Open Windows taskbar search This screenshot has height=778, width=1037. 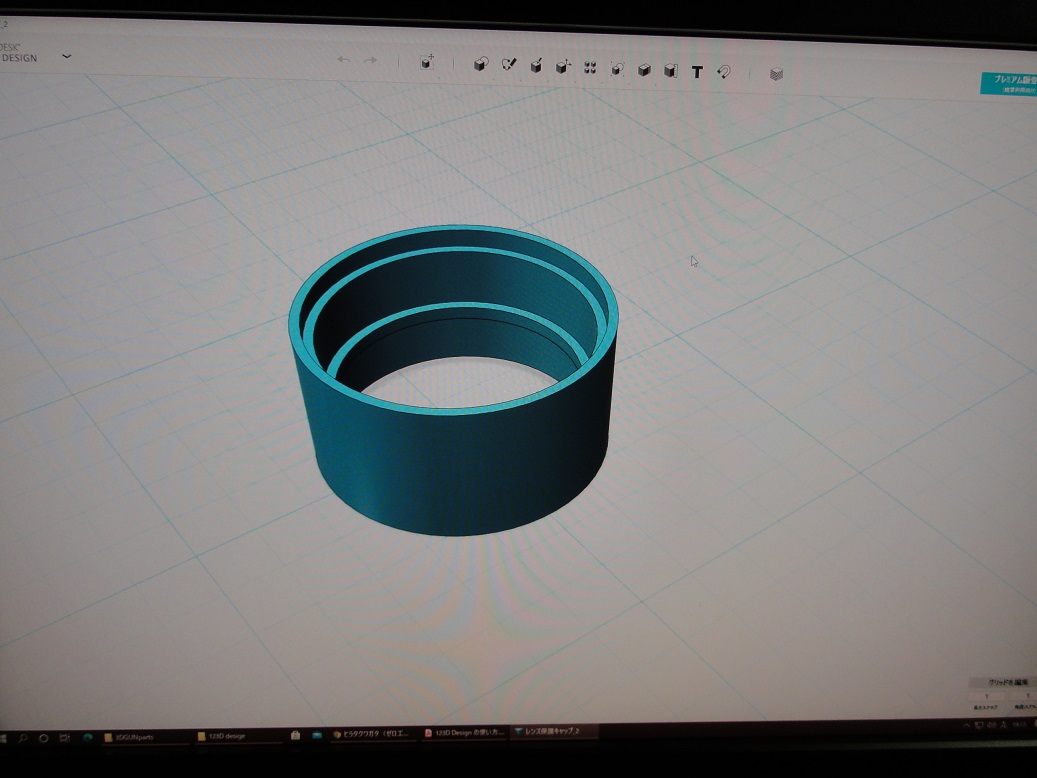(x=22, y=738)
